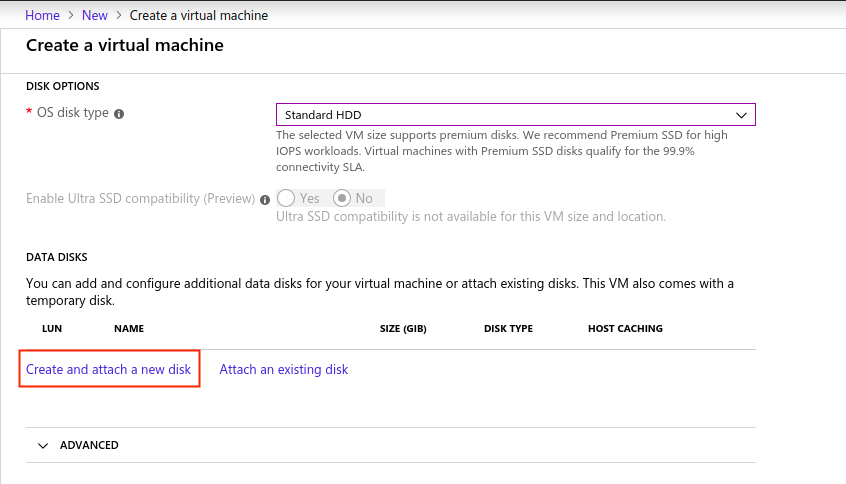
Task: Click the Create a virtual machine breadcrumb
Action: (x=199, y=15)
